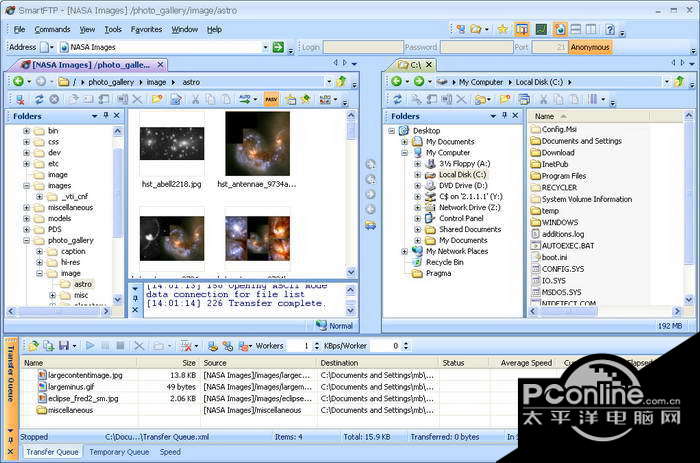The image size is (700, 463).
Task: Click the refresh icon in the NASA Images toolbar
Action: coord(39,99)
